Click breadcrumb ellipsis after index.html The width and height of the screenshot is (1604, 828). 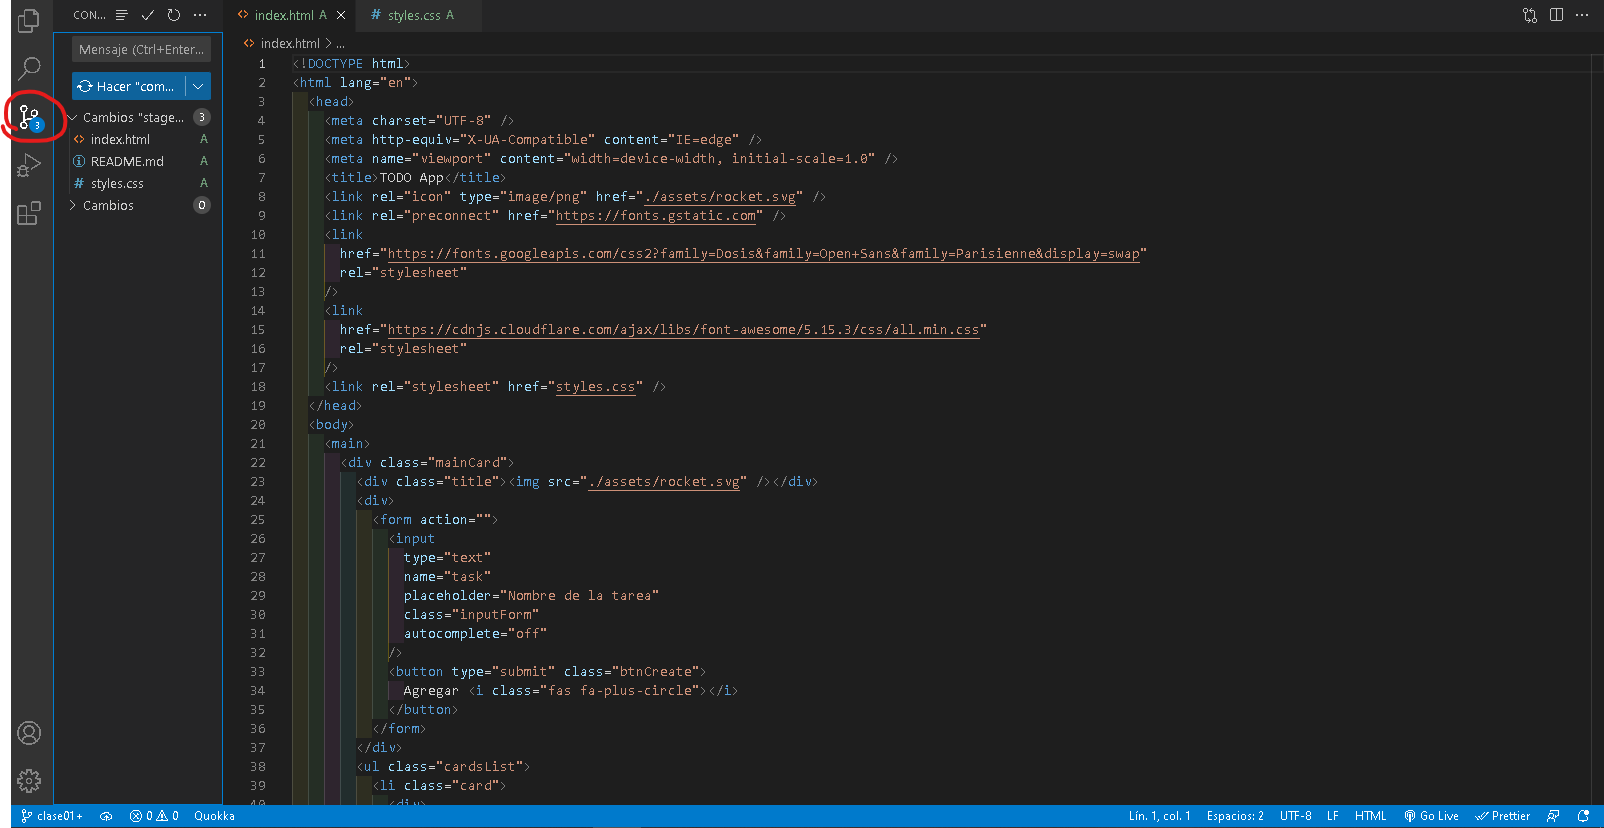tap(340, 43)
